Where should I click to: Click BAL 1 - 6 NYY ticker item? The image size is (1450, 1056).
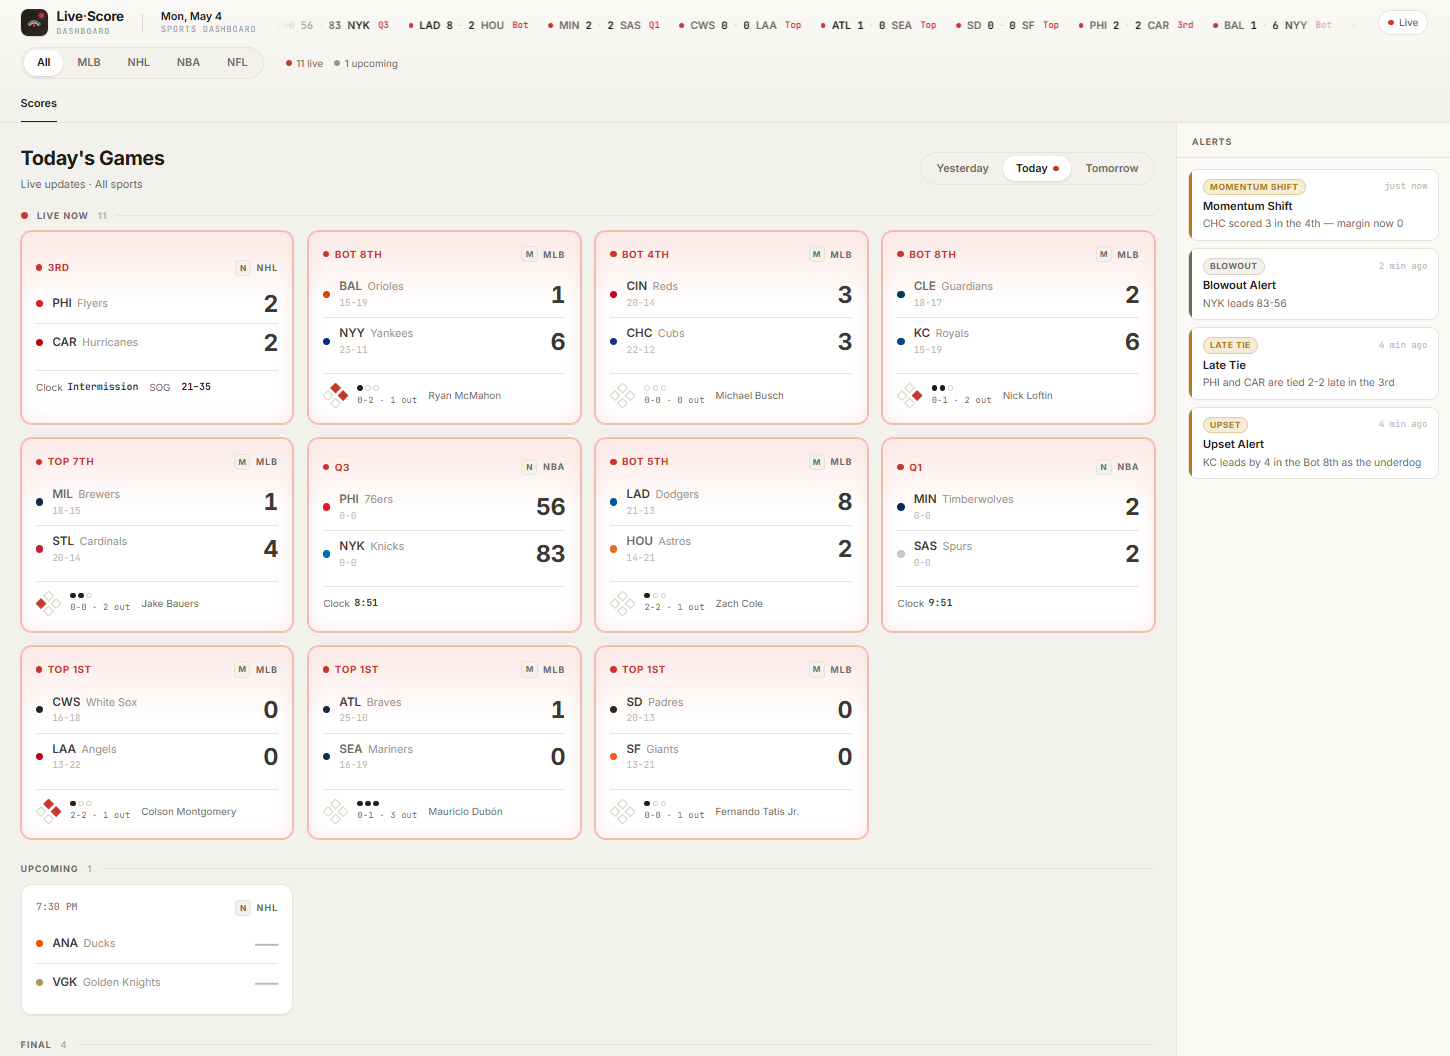(x=1272, y=25)
